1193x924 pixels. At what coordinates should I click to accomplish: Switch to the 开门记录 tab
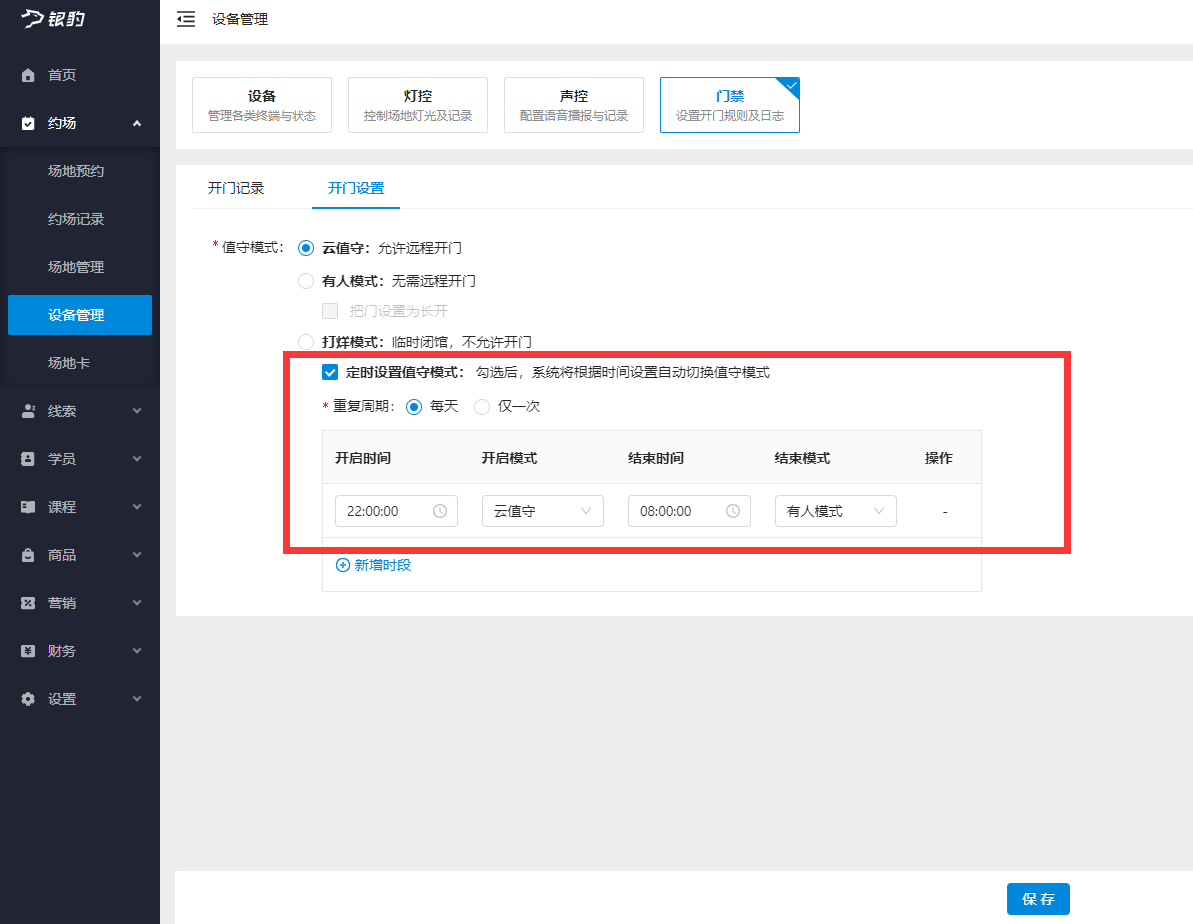(236, 187)
